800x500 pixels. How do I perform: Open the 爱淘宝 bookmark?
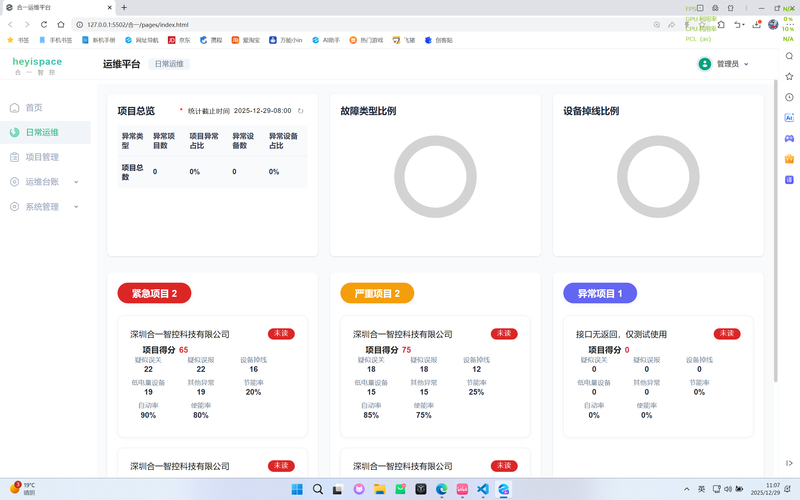click(245, 40)
